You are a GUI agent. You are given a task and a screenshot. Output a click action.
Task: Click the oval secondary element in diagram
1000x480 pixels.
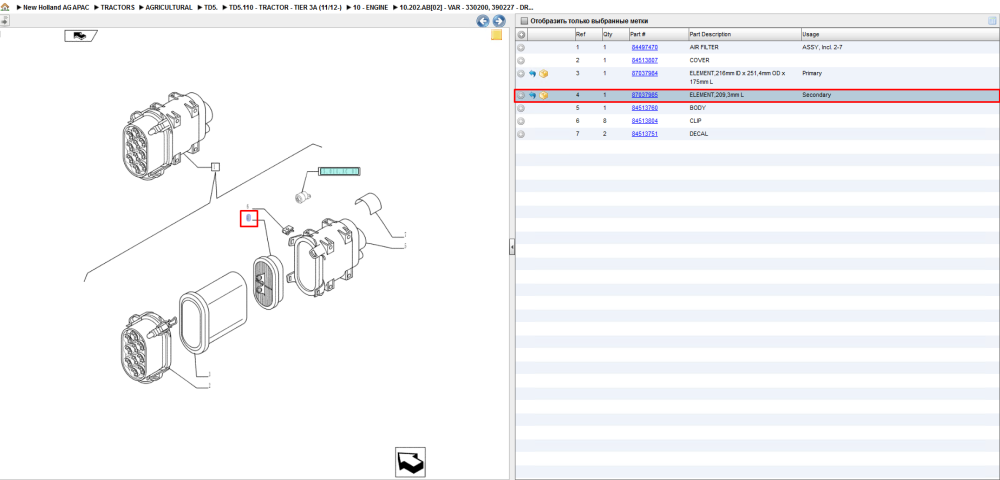(268, 283)
